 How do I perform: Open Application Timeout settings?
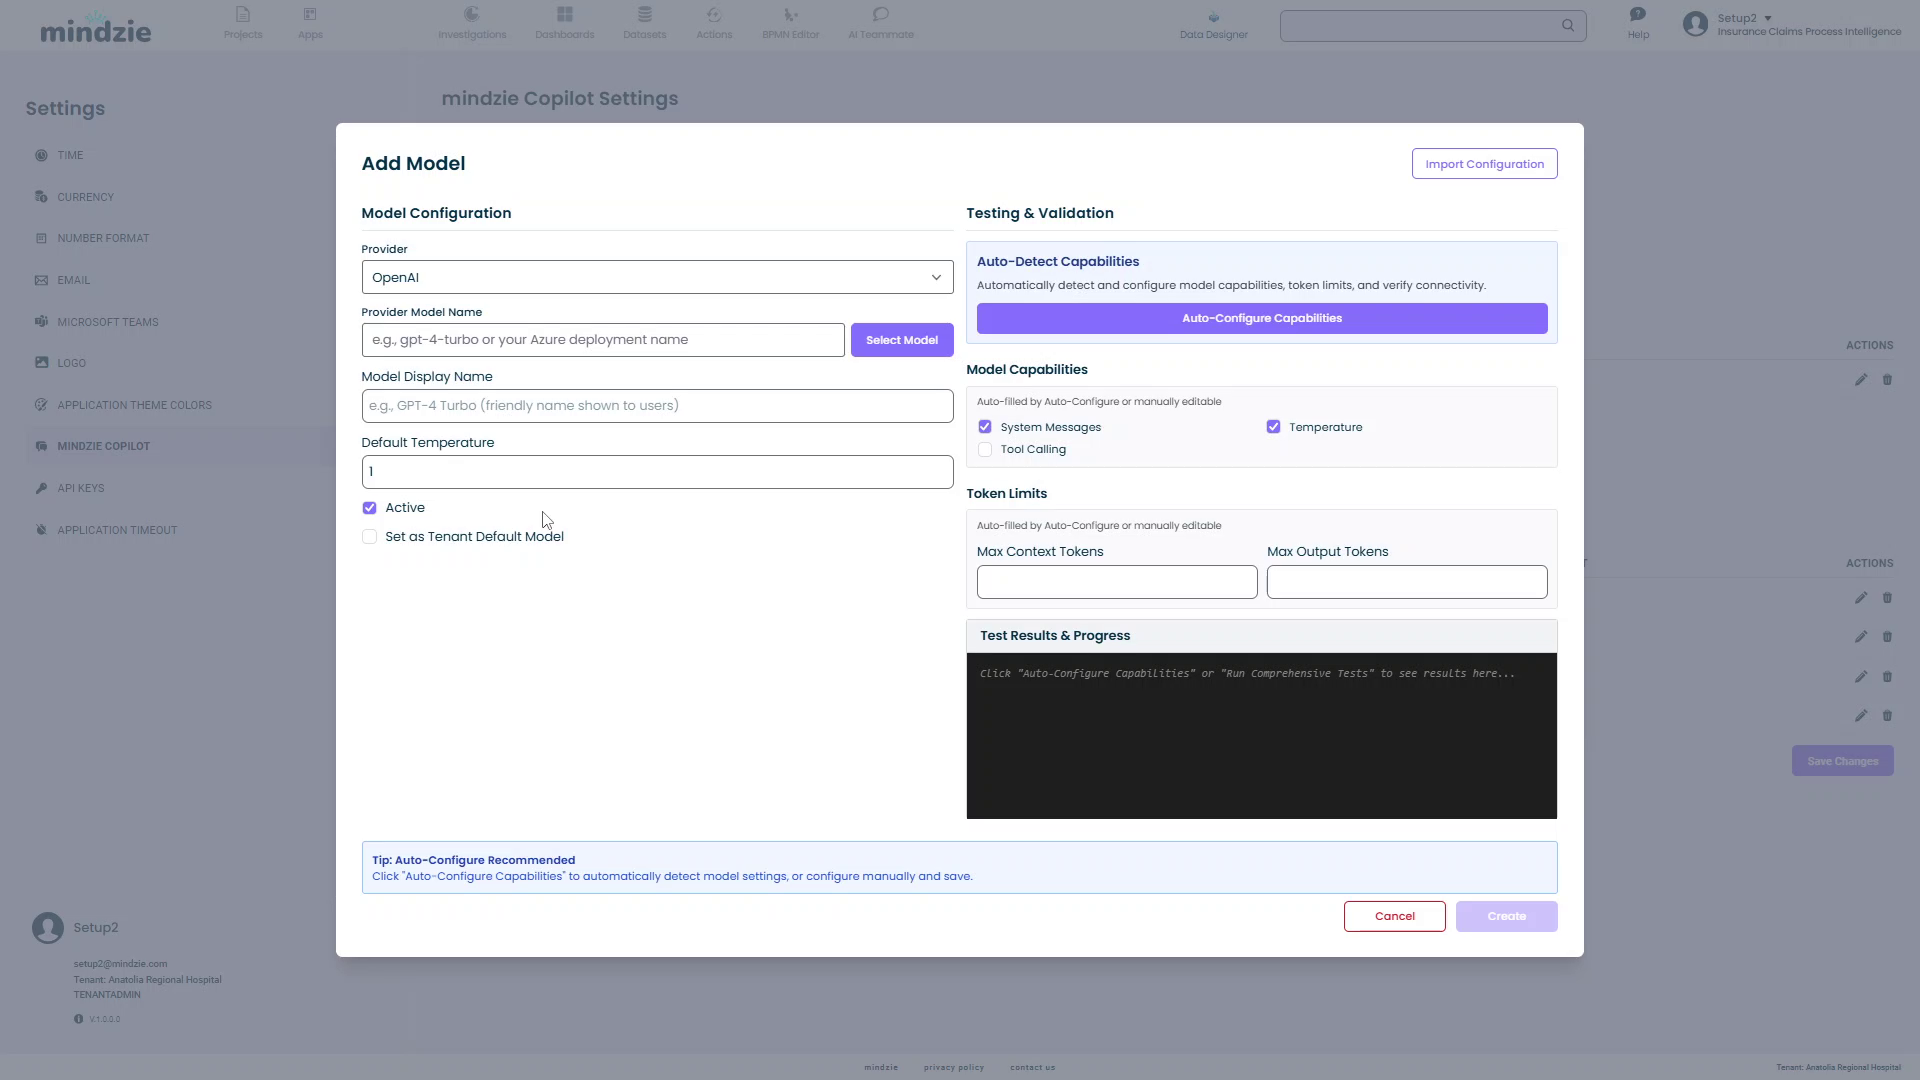pyautogui.click(x=117, y=530)
